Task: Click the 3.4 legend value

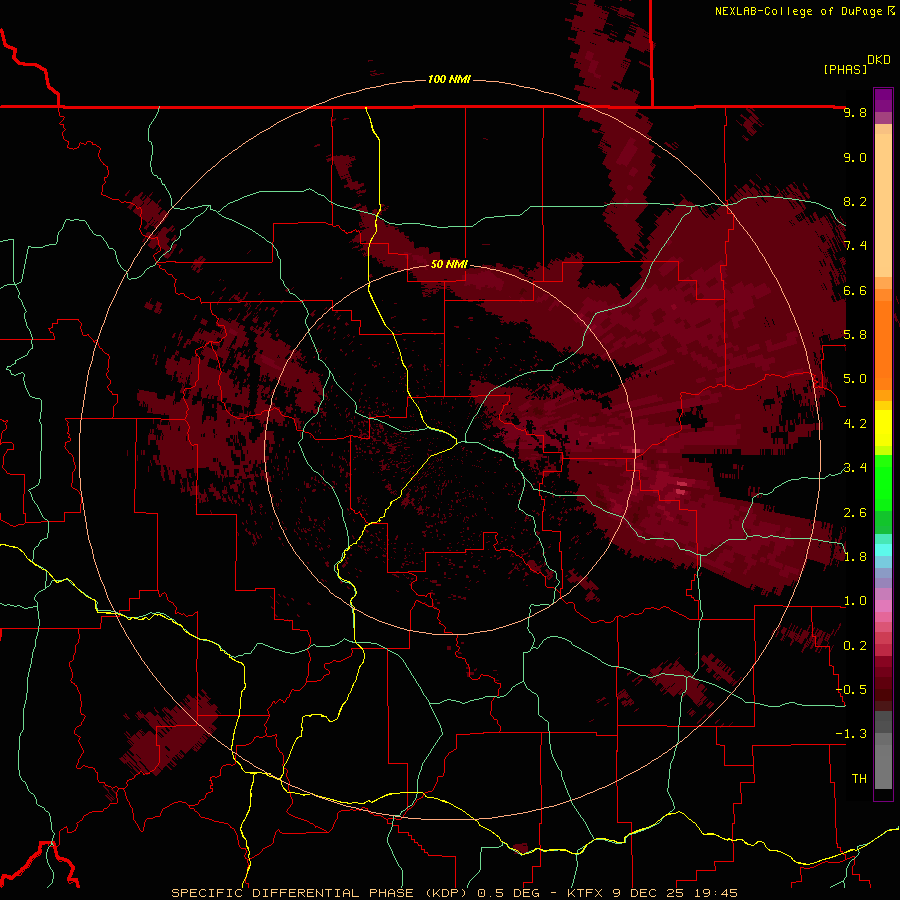Action: coord(855,468)
